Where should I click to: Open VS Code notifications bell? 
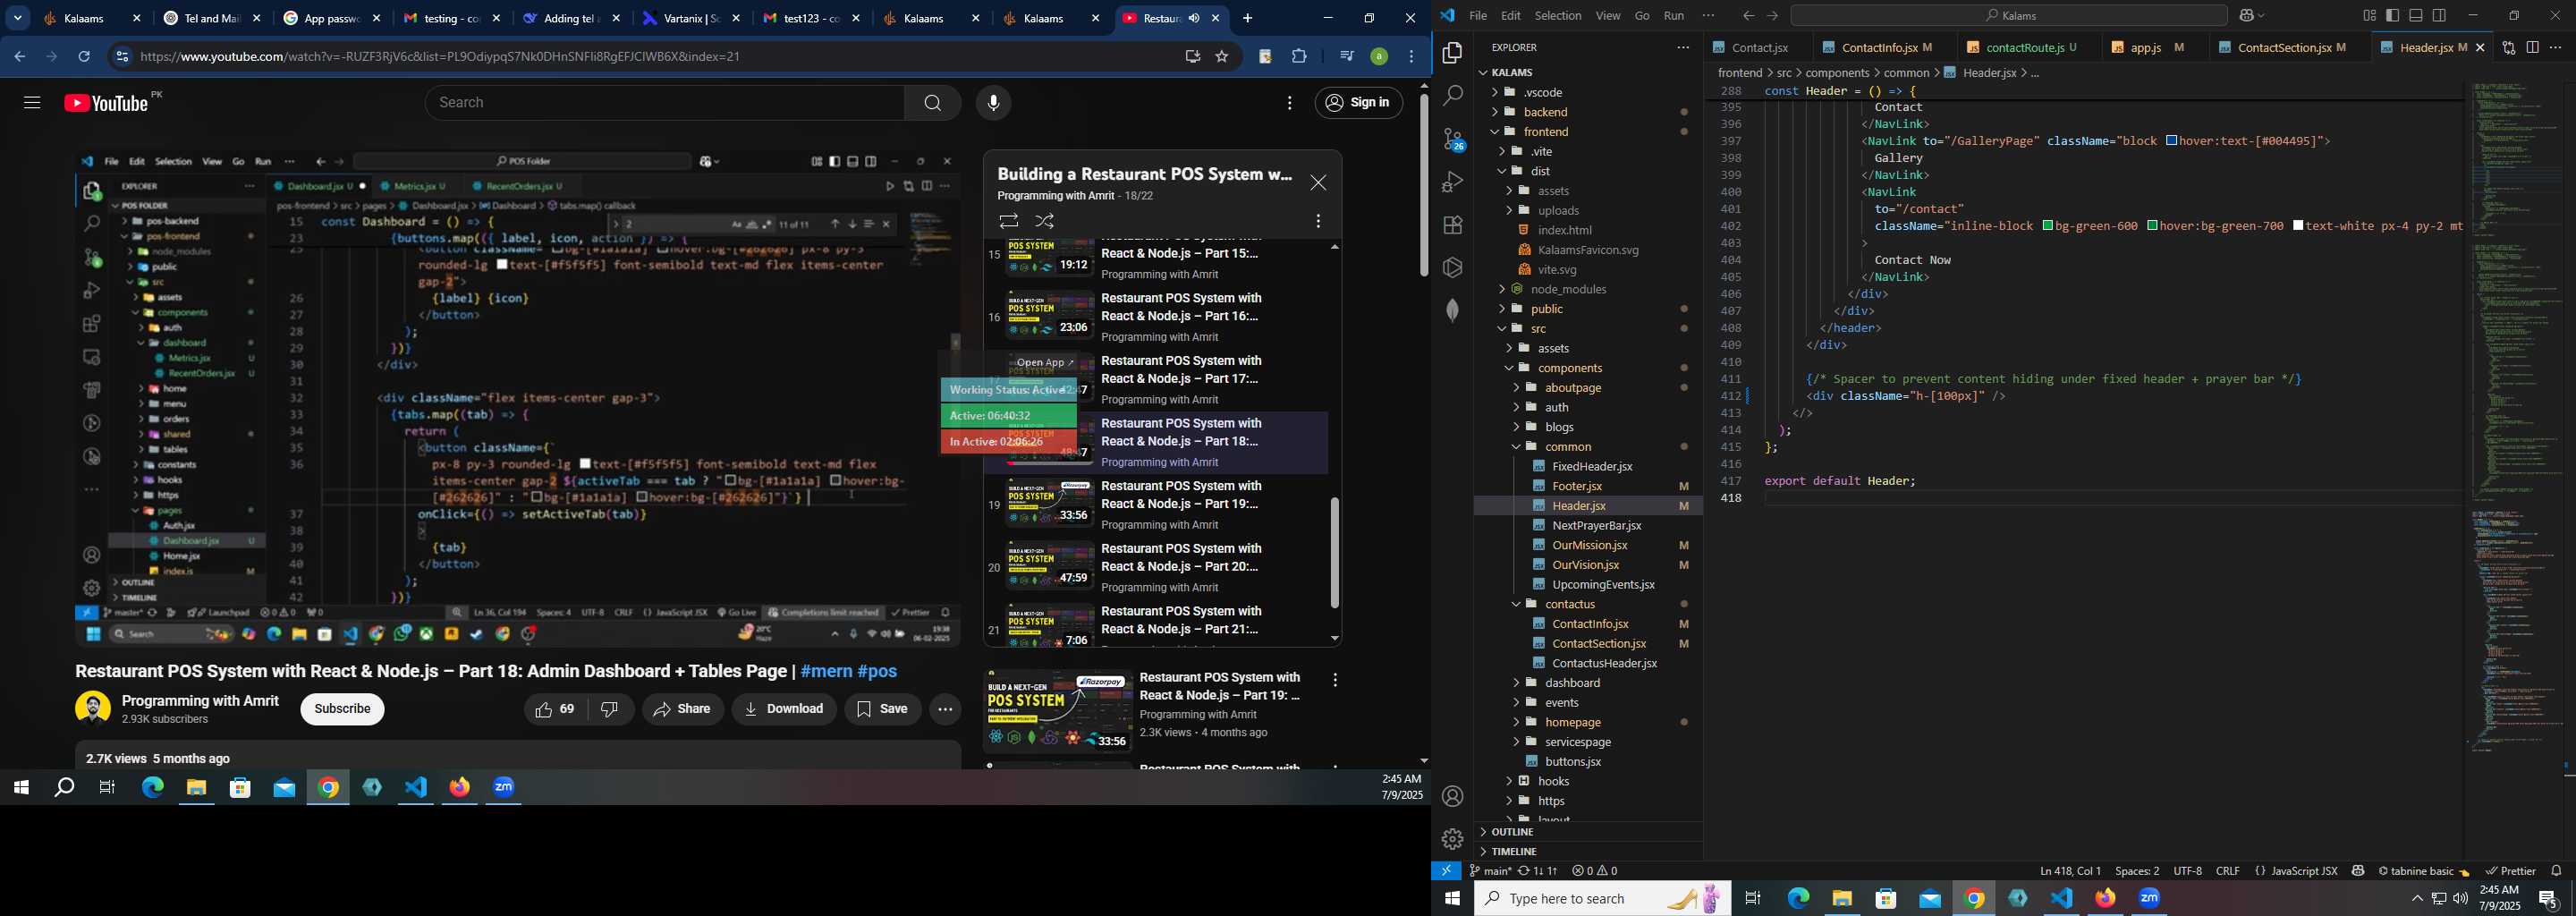coord(2556,871)
